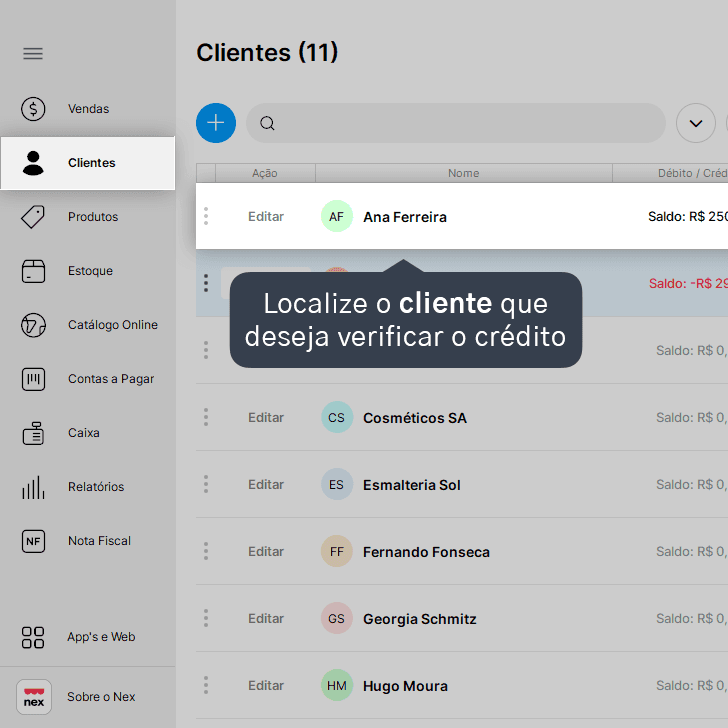The height and width of the screenshot is (728, 728).
Task: Click the Catálogo Online icon
Action: pos(33,325)
